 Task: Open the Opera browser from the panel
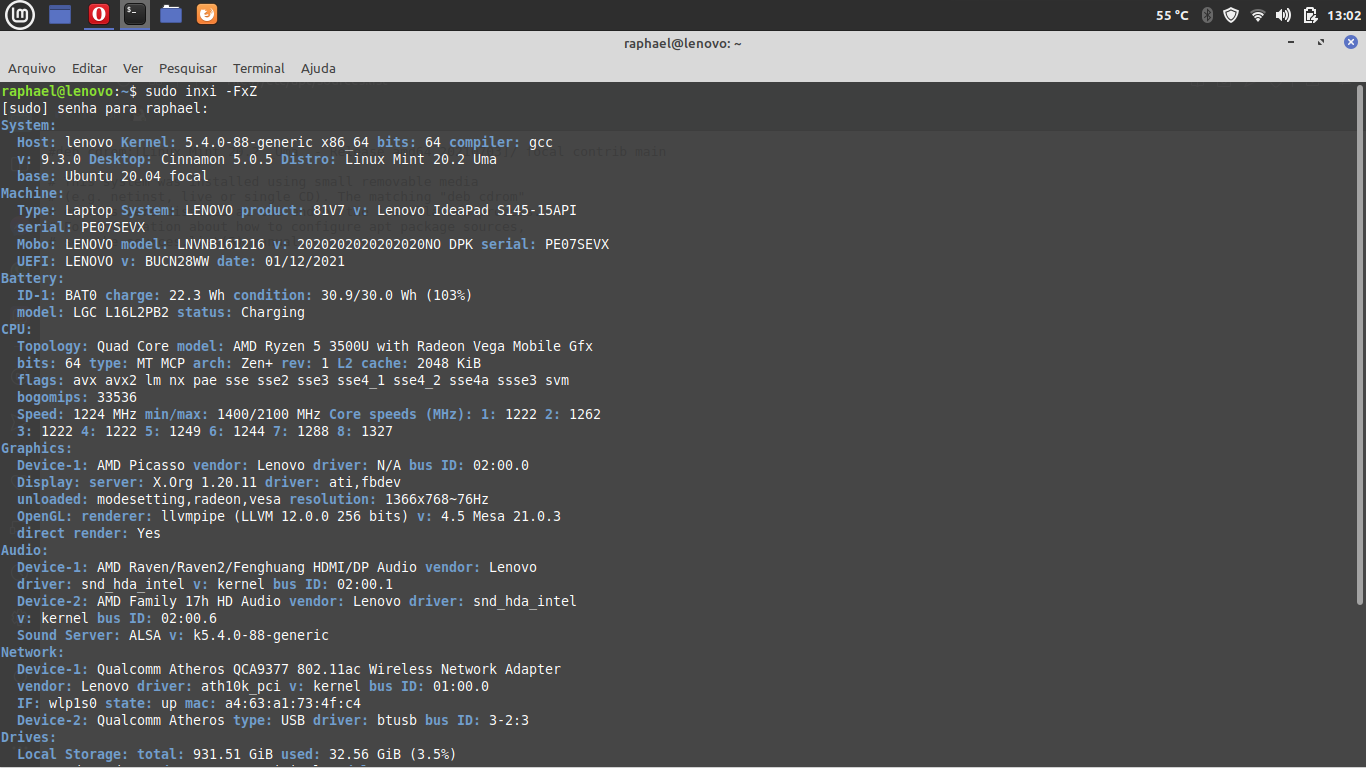click(98, 14)
